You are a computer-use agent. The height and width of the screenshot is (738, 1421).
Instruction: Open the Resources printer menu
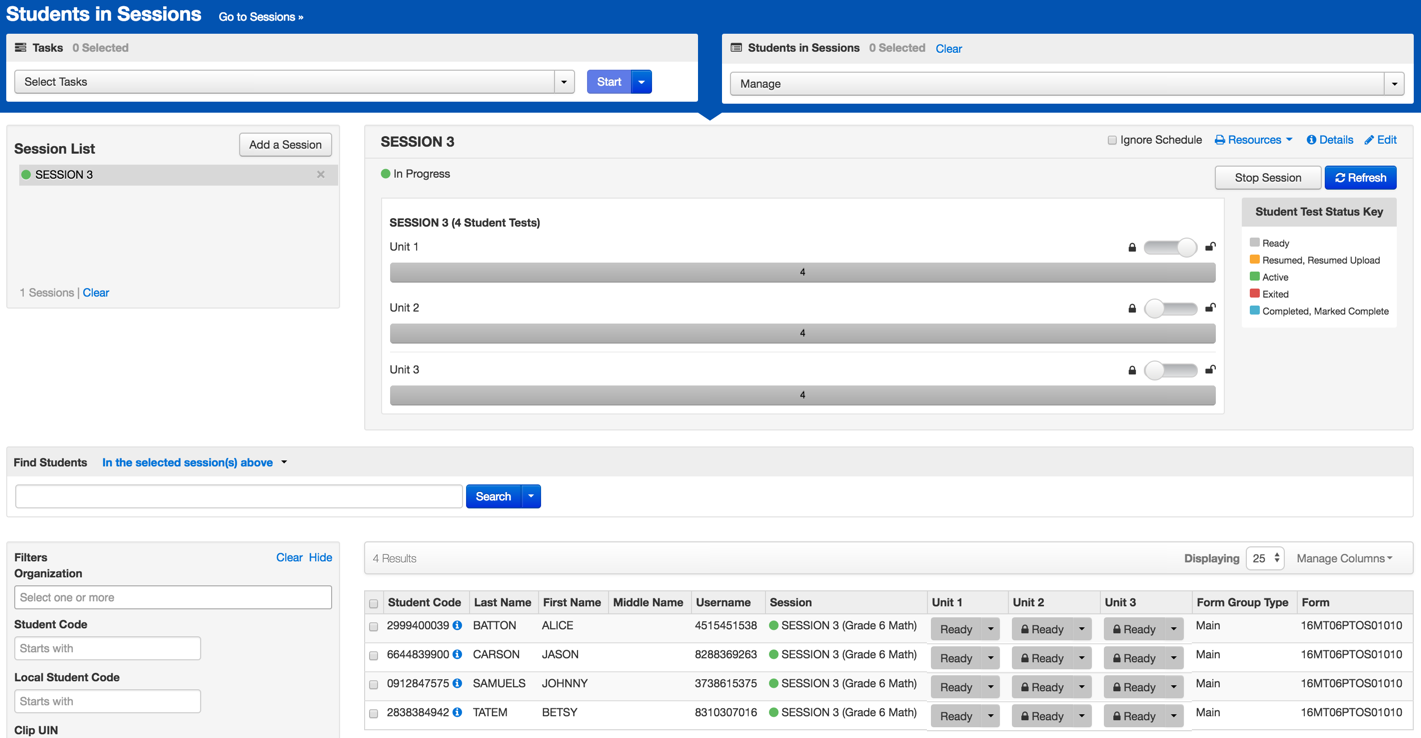tap(1253, 140)
